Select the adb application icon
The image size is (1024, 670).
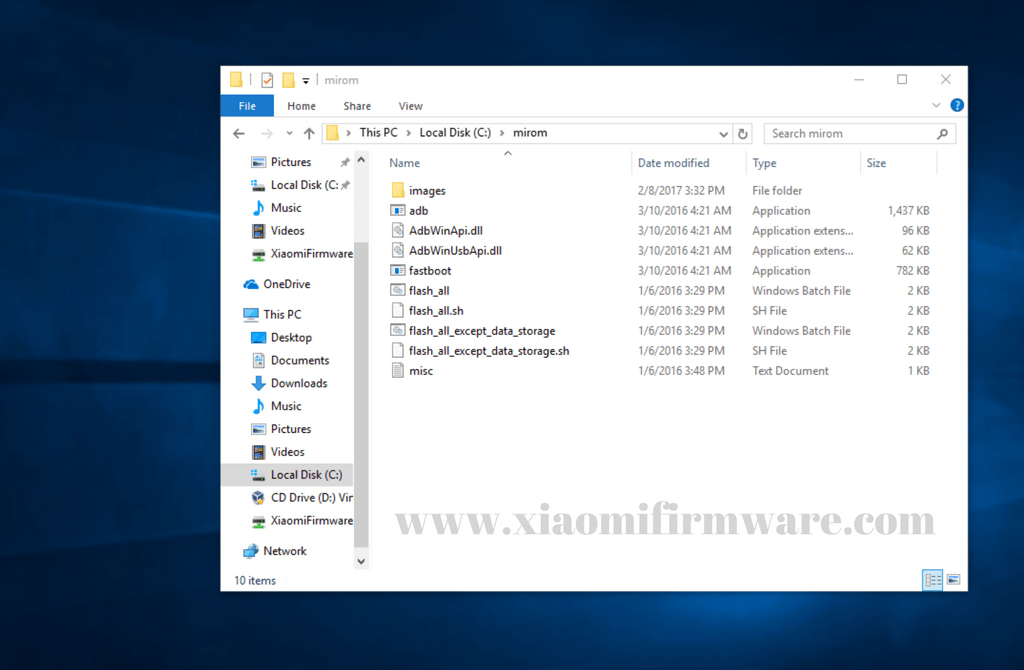point(398,210)
